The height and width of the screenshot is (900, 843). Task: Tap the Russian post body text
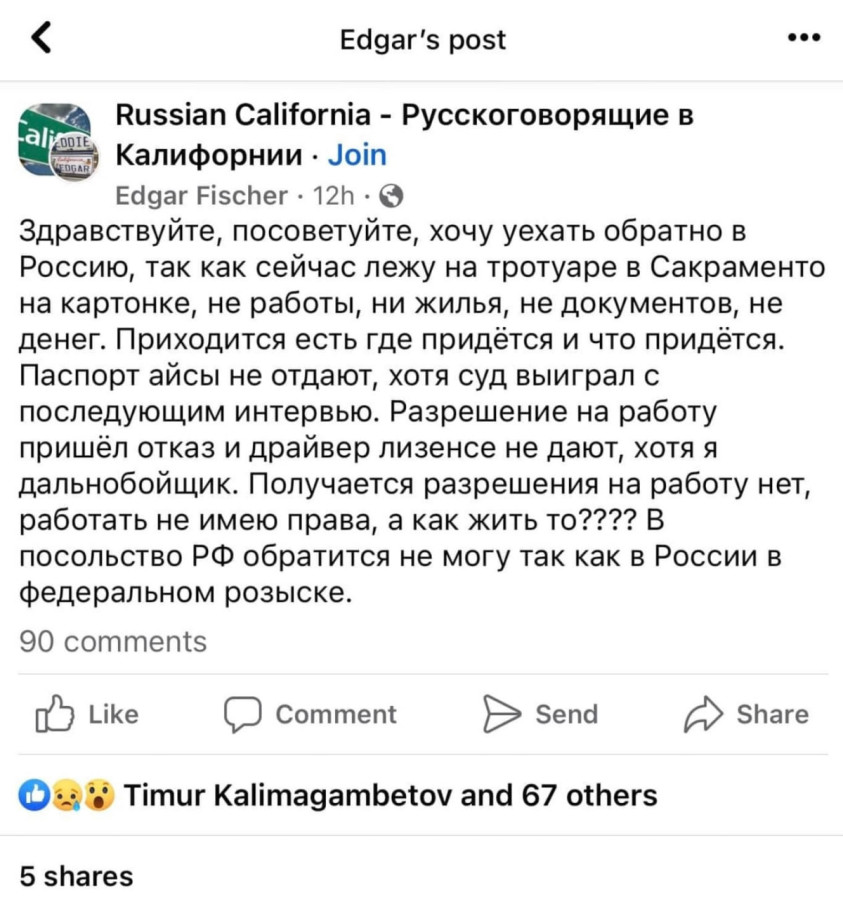(x=422, y=412)
